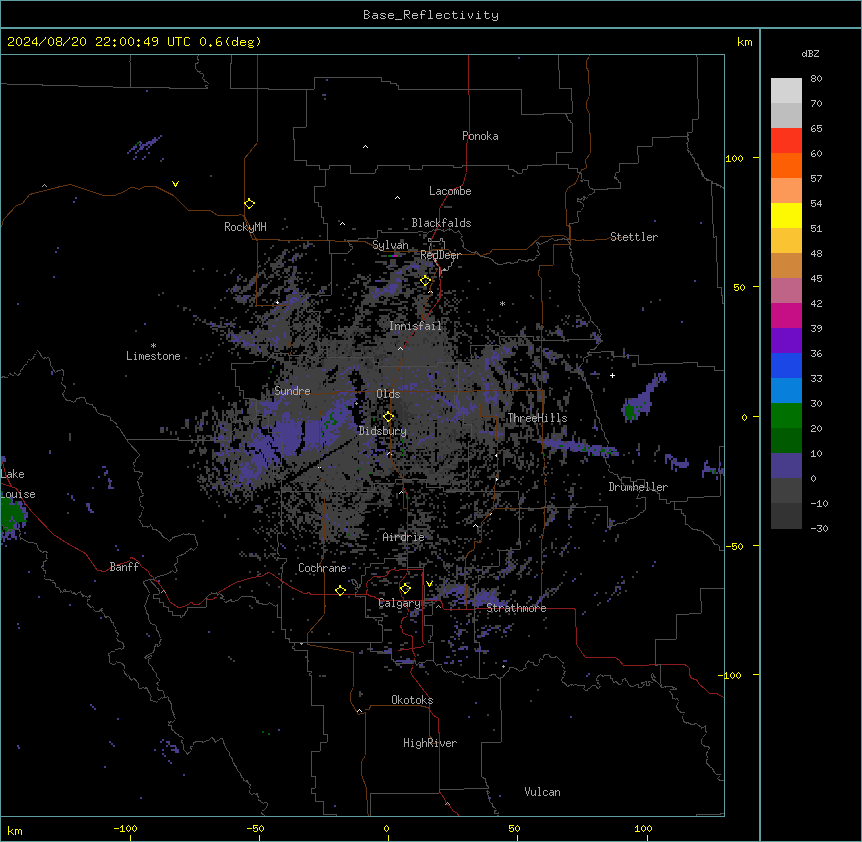Select the Blackfalds city label

click(441, 223)
